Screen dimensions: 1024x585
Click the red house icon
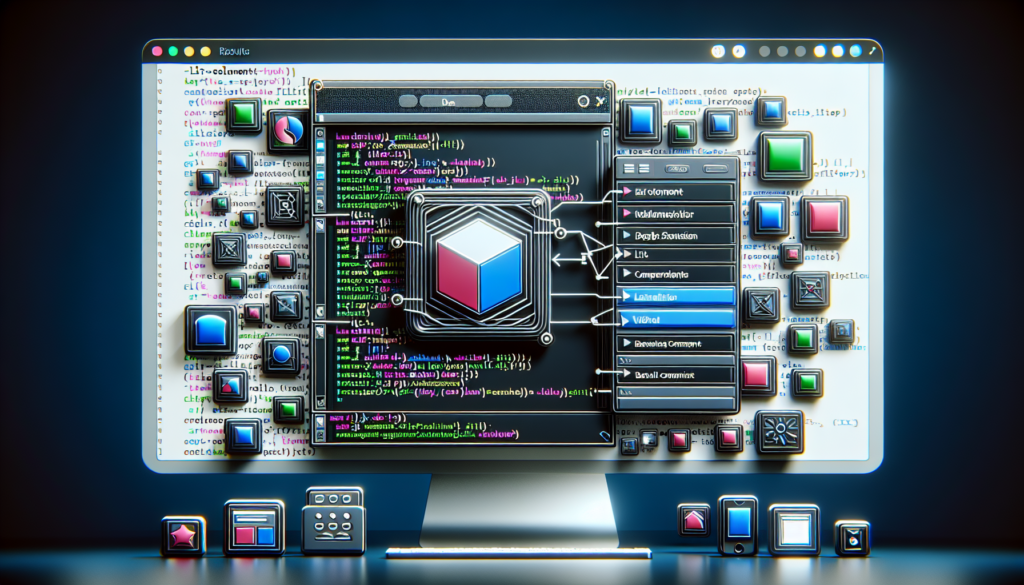[x=693, y=521]
